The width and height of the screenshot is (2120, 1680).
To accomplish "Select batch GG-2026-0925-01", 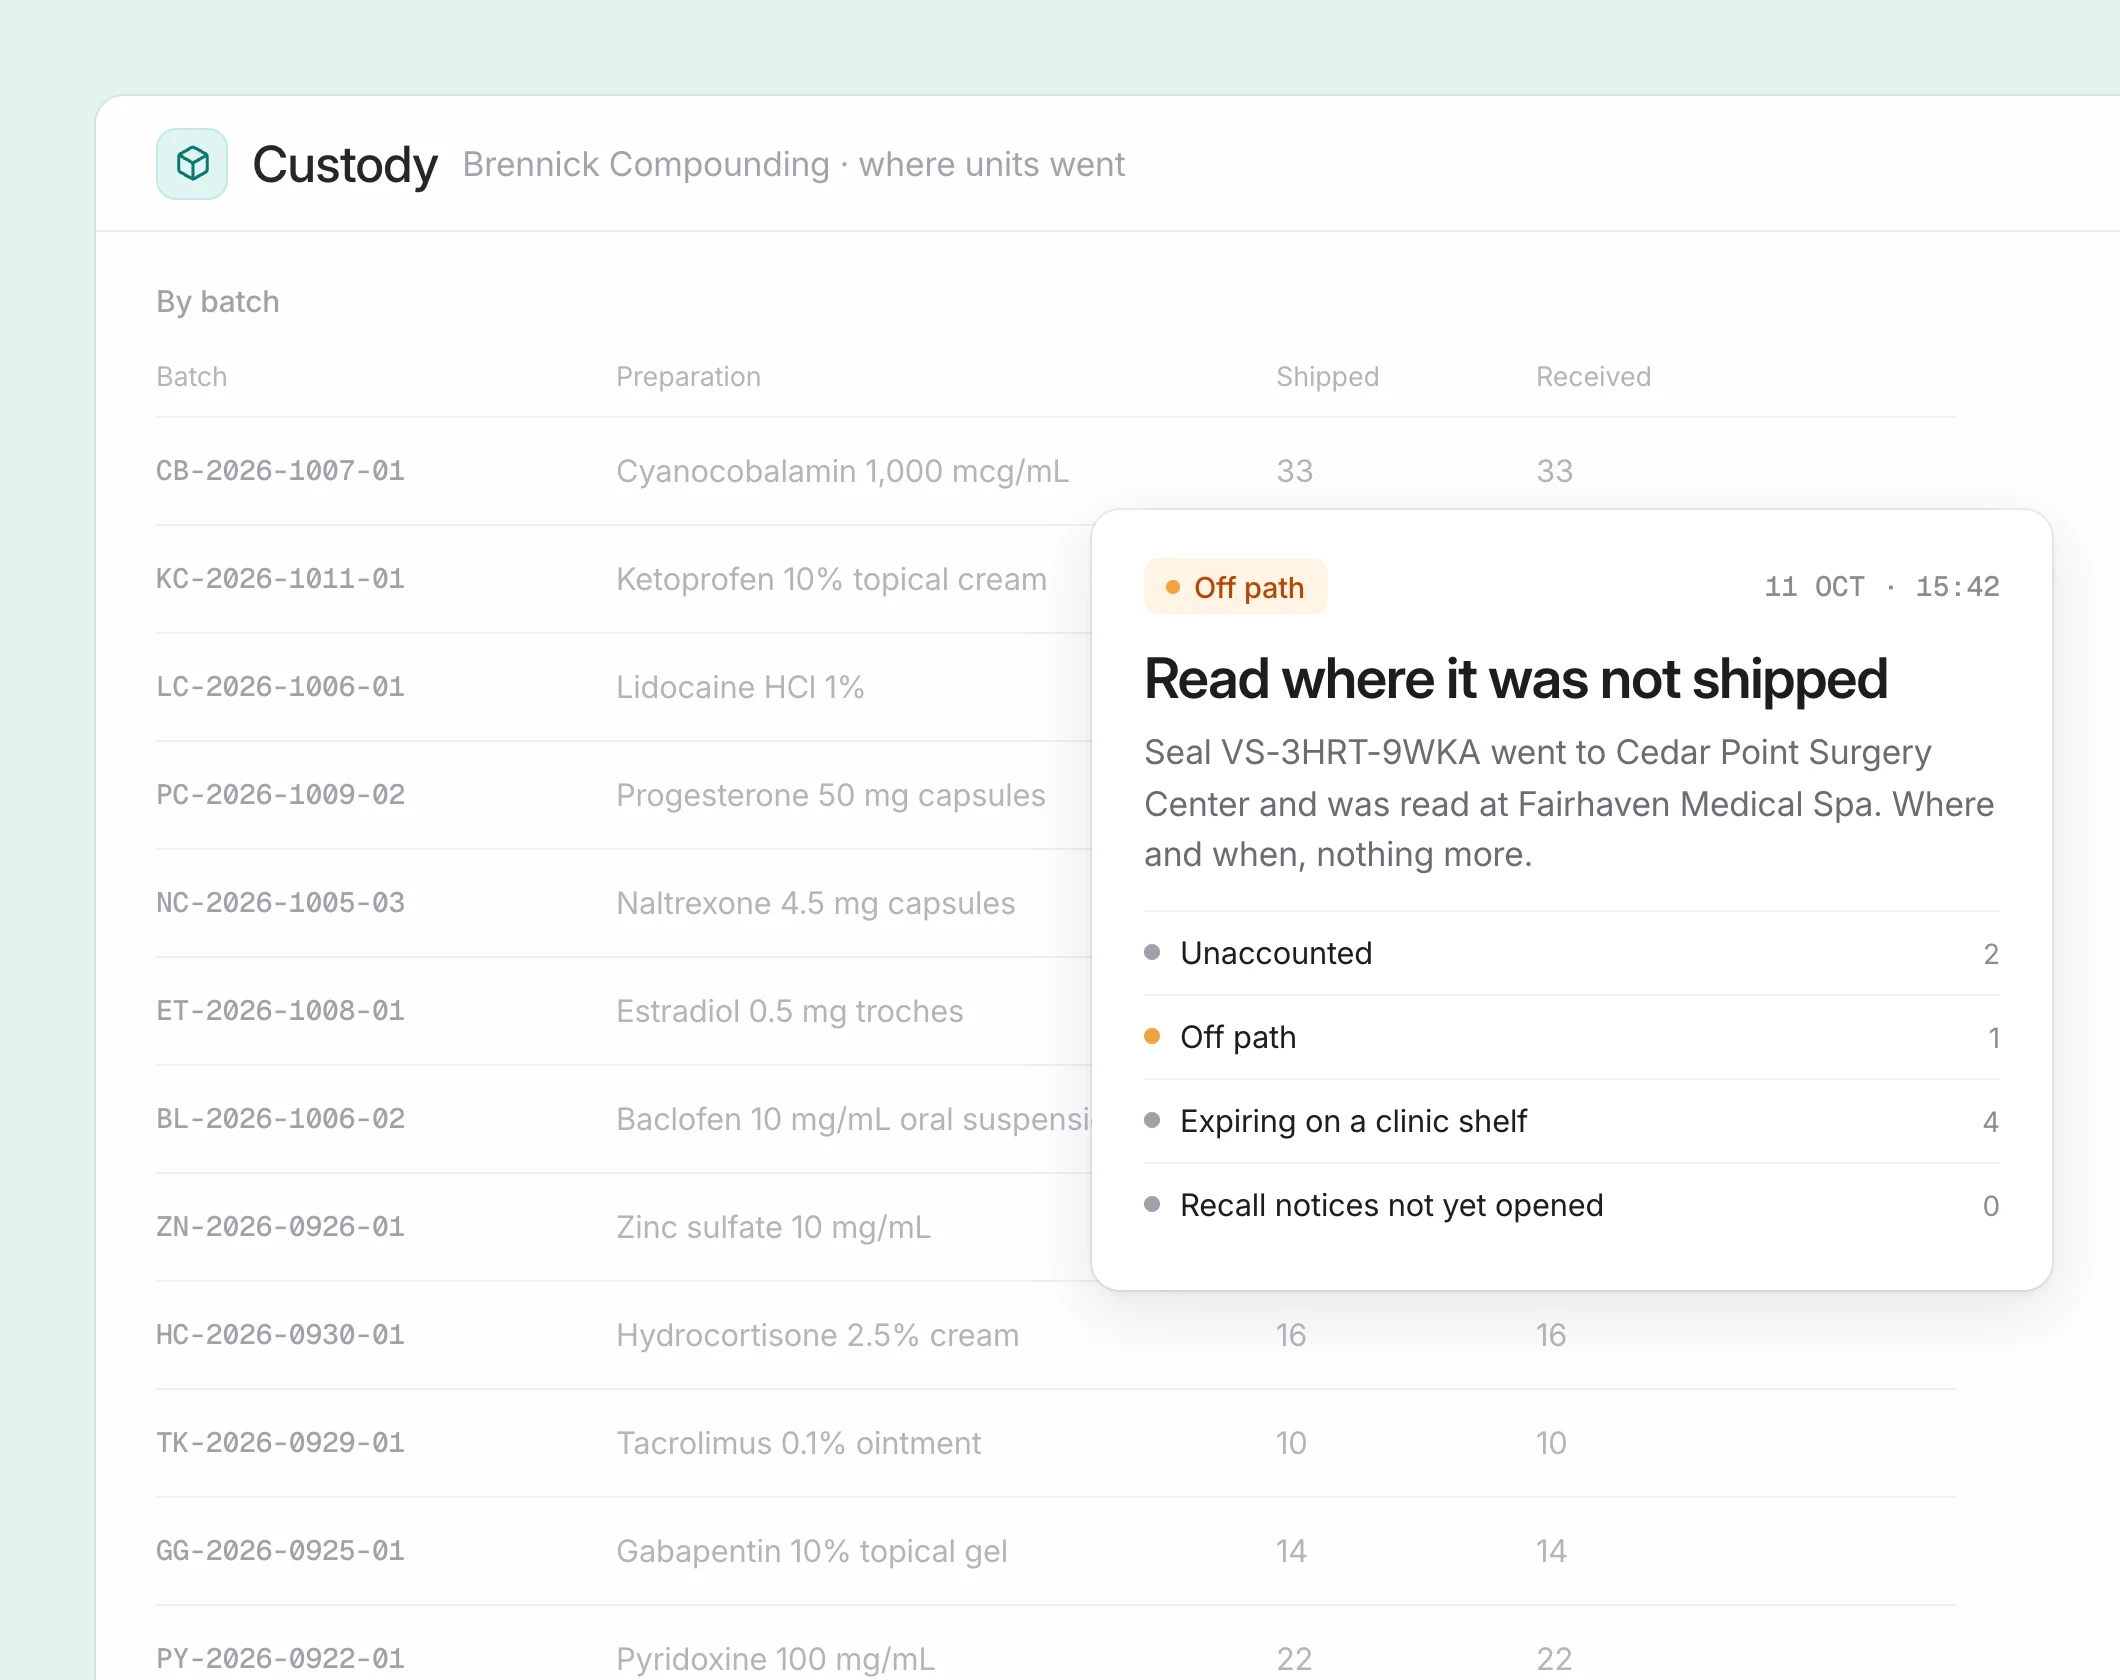I will click(x=280, y=1551).
